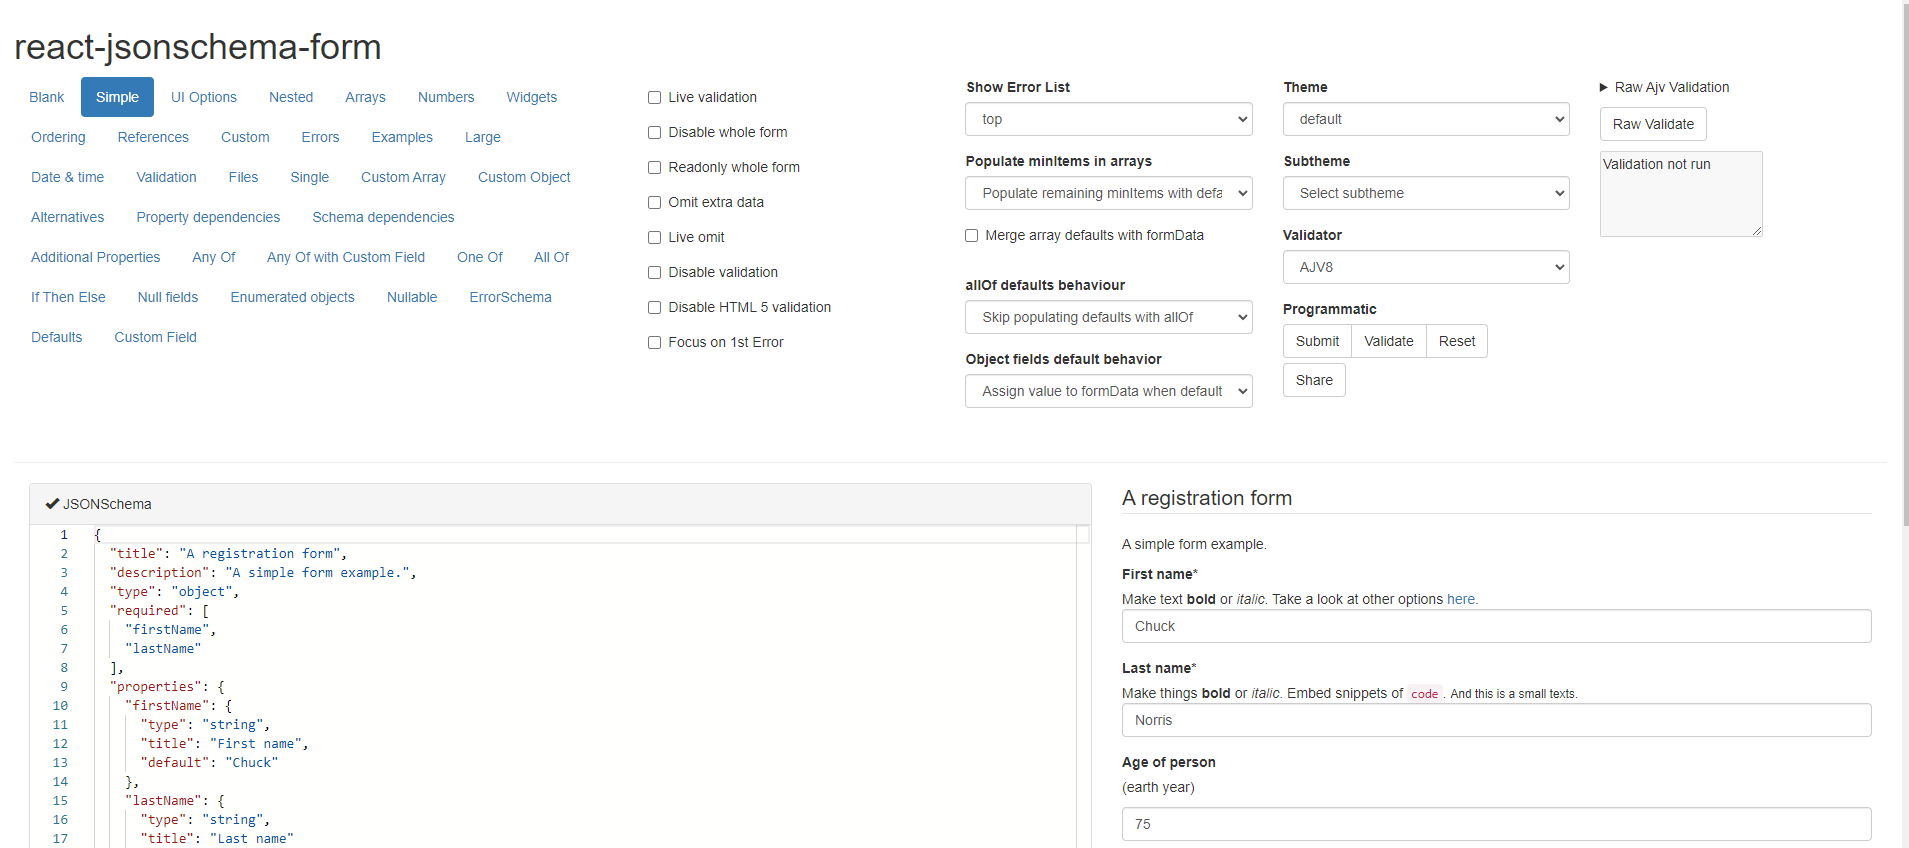
Task: Open the Errors sample tab
Action: [x=320, y=137]
